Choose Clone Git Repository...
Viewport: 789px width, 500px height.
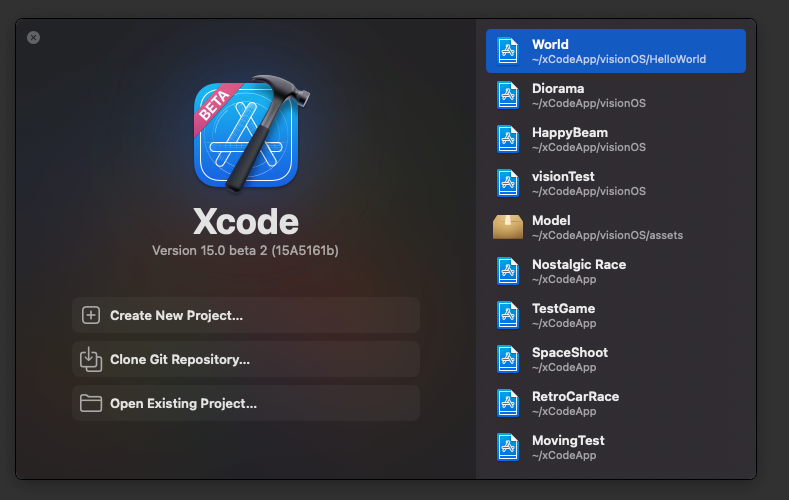click(246, 359)
